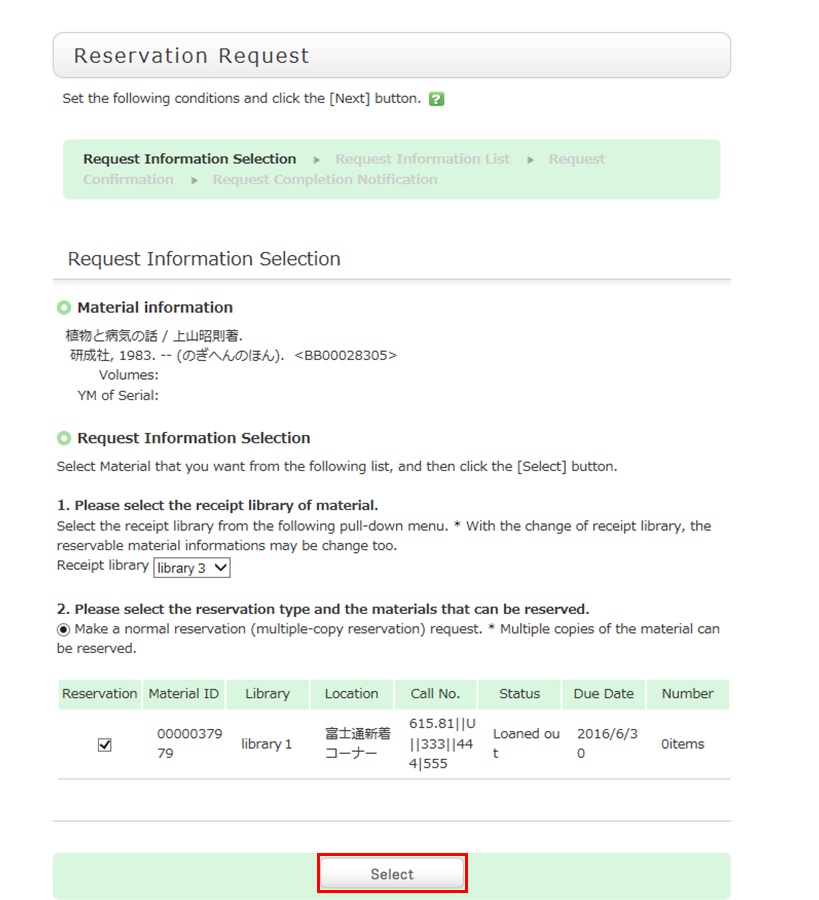This screenshot has height=900, width=819.
Task: Click bullet icon beside bold Request Information Selection subheading
Action: pyautogui.click(x=65, y=438)
